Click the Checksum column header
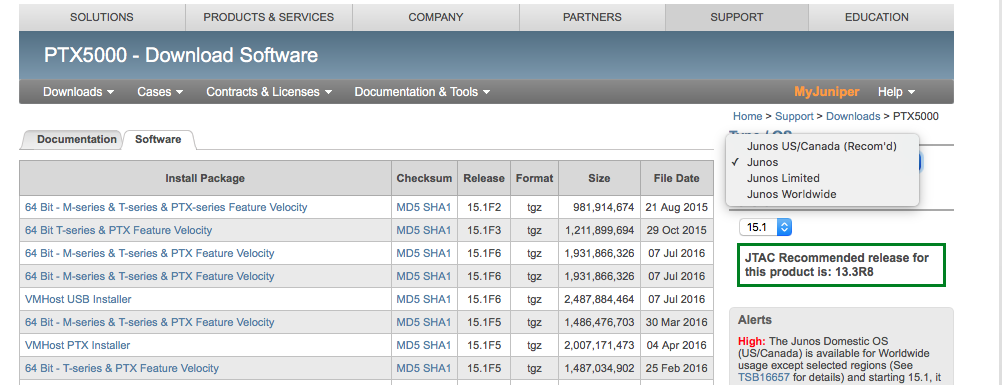 point(424,178)
